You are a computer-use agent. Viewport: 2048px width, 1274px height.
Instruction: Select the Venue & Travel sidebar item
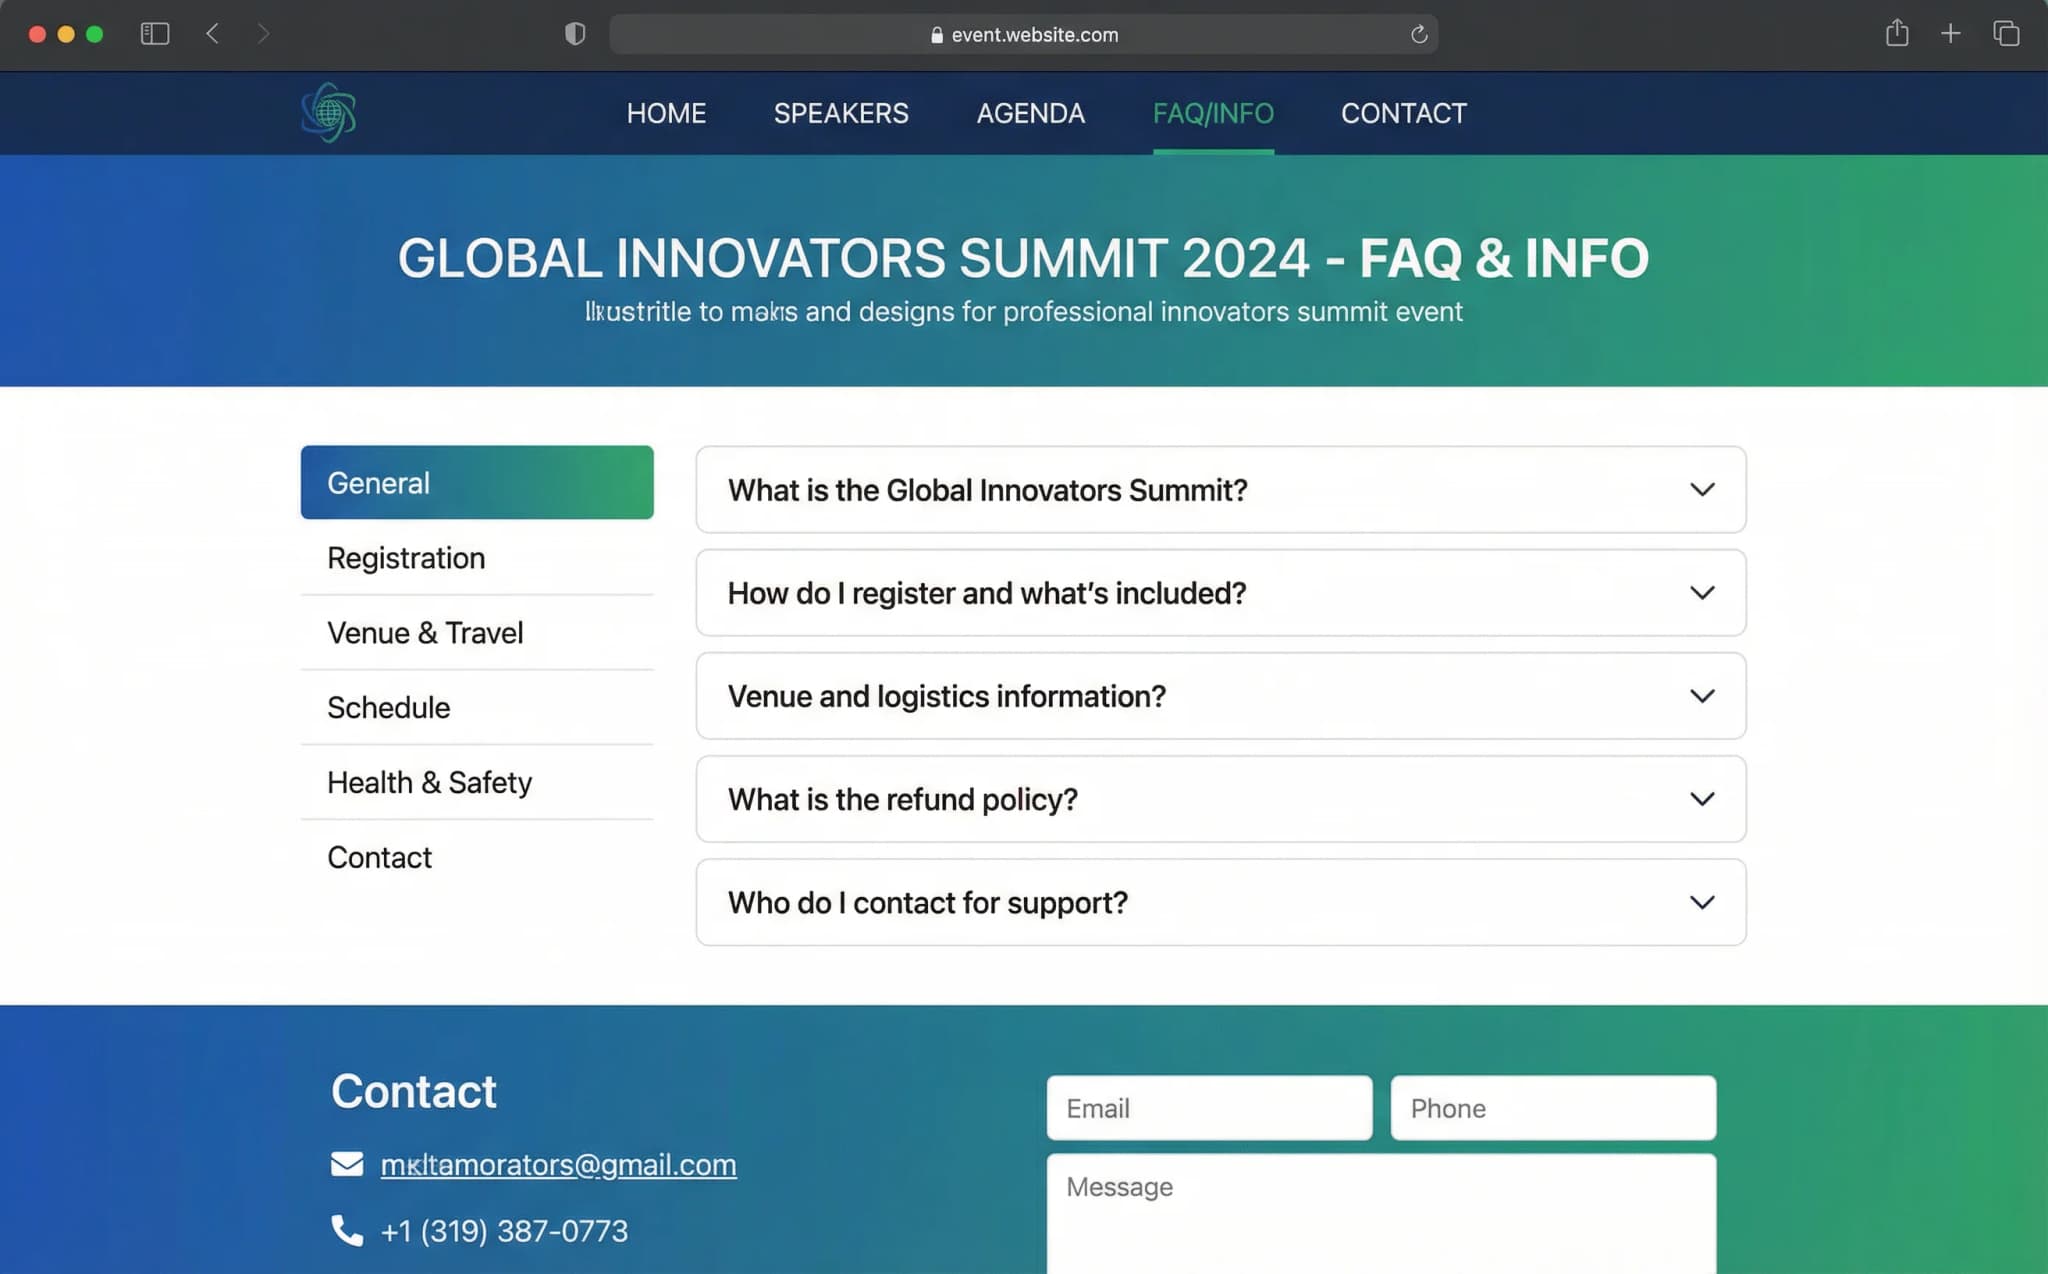pyautogui.click(x=424, y=632)
